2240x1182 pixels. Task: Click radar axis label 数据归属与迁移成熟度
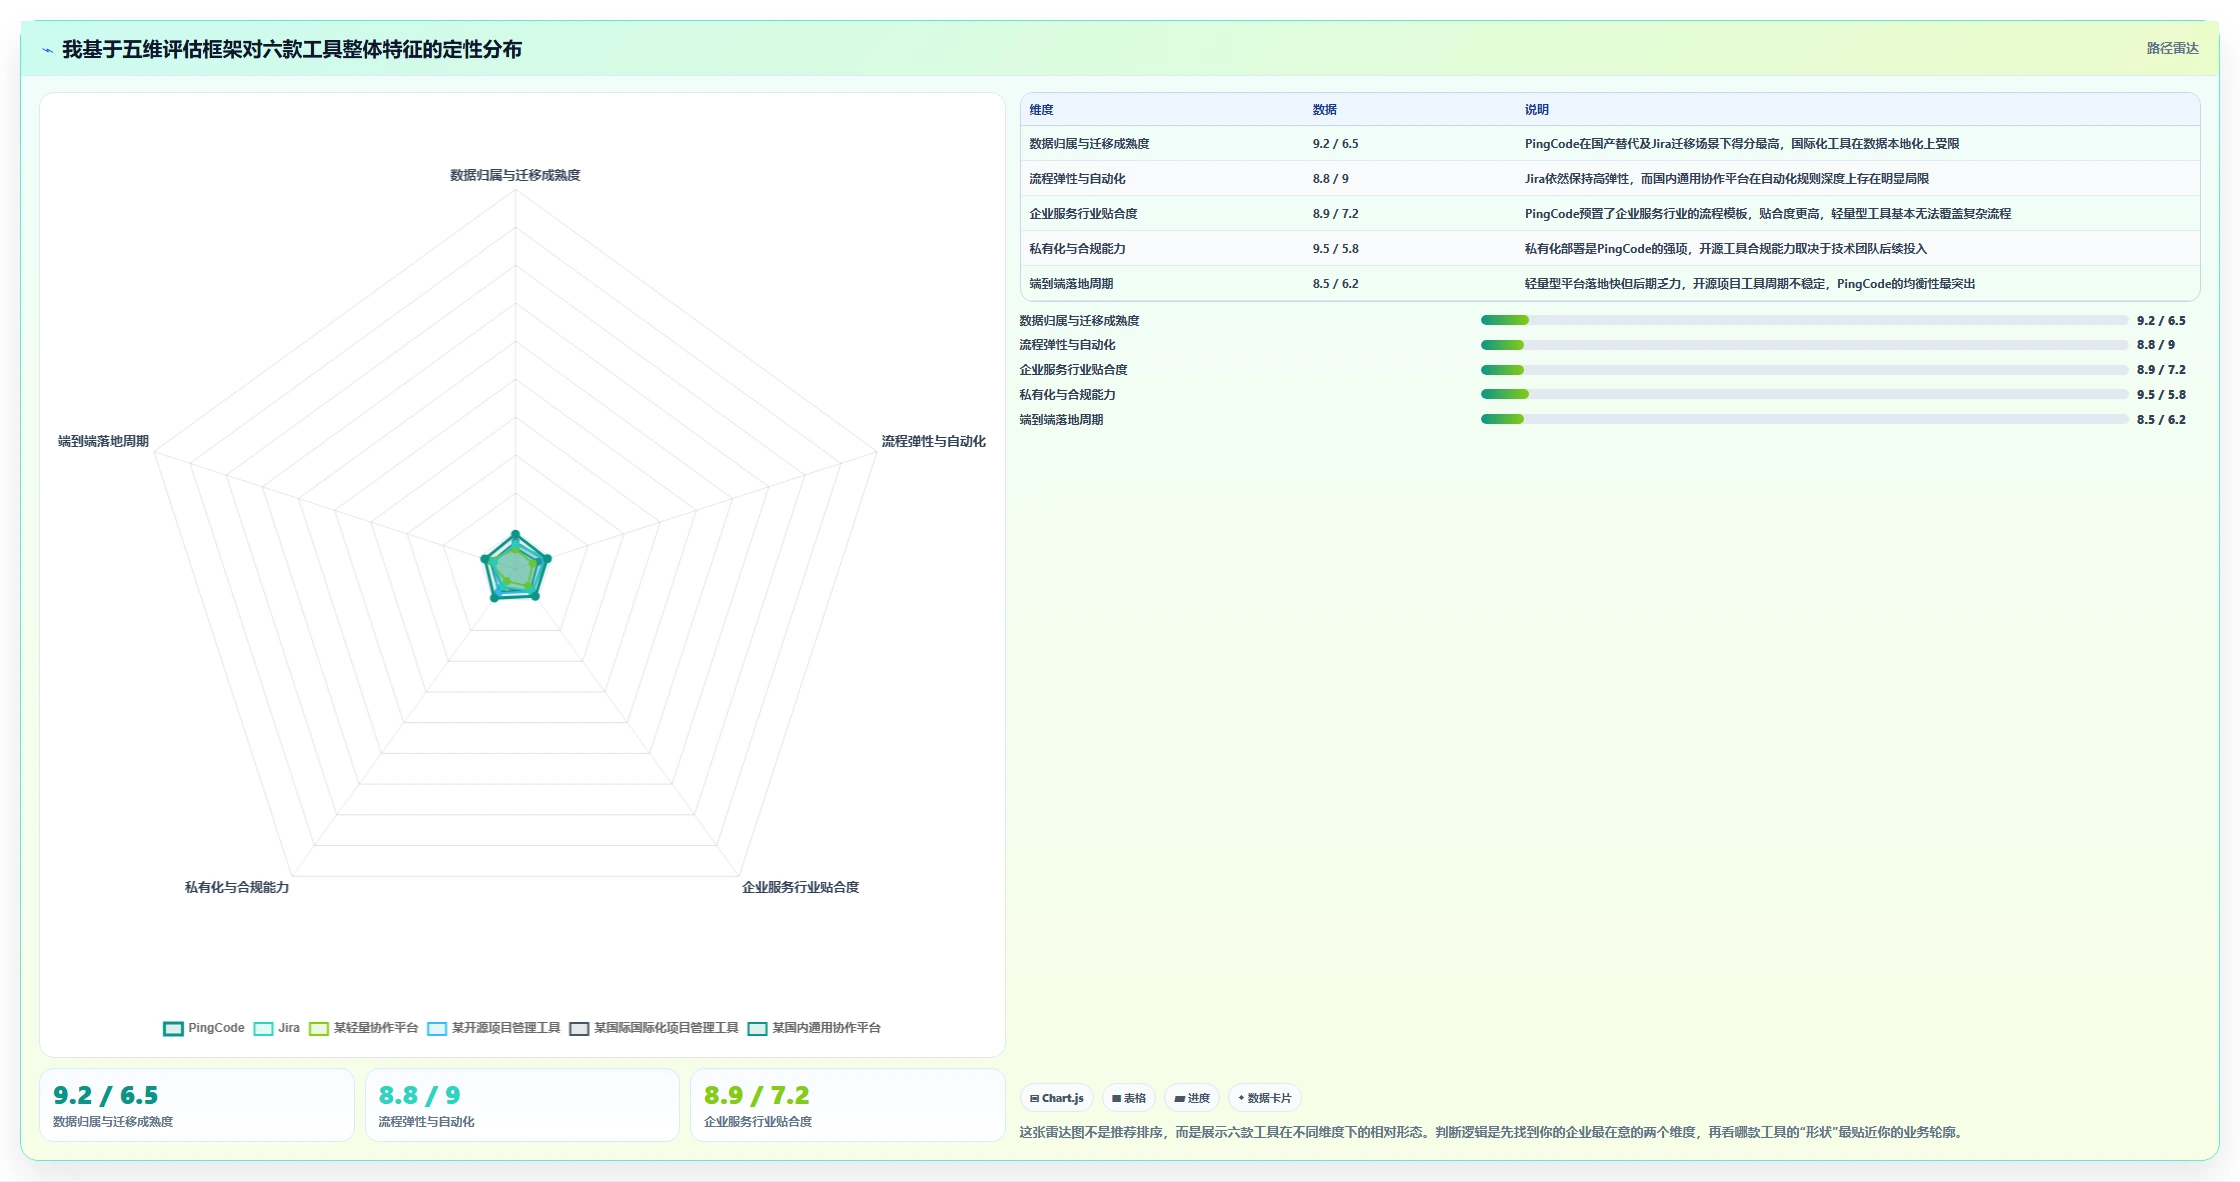point(515,175)
